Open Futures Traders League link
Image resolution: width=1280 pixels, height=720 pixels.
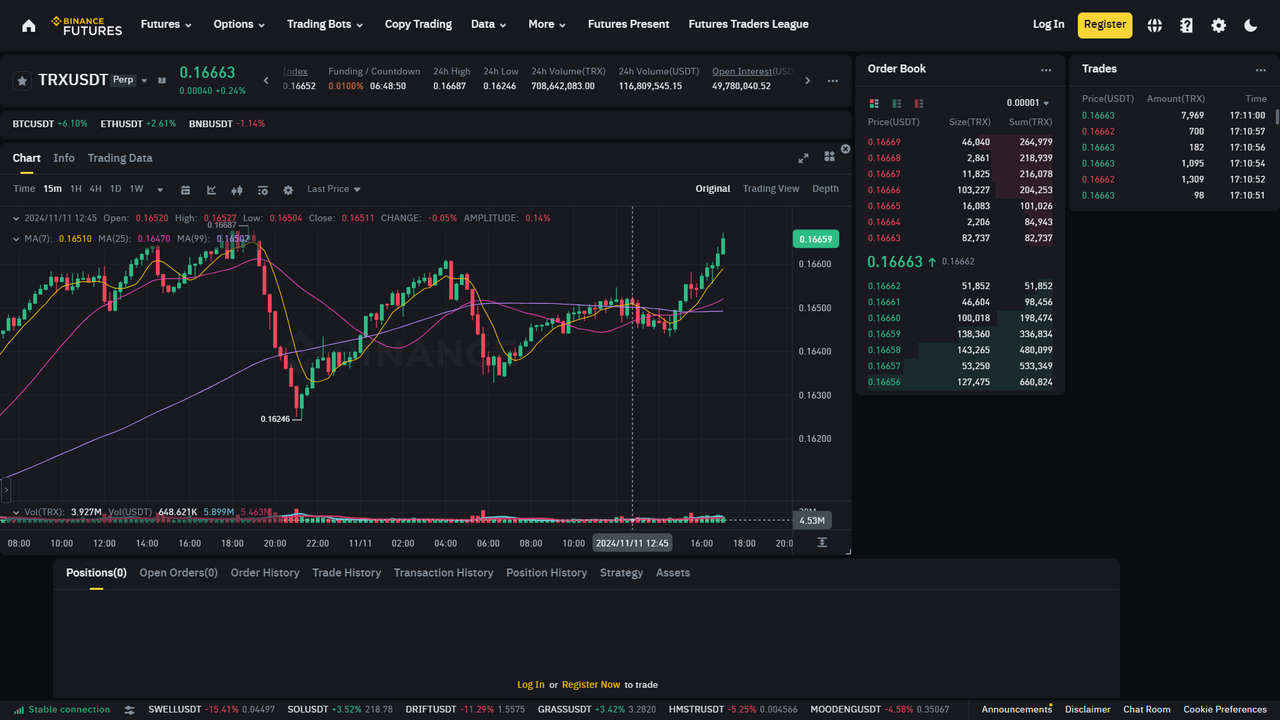(748, 24)
